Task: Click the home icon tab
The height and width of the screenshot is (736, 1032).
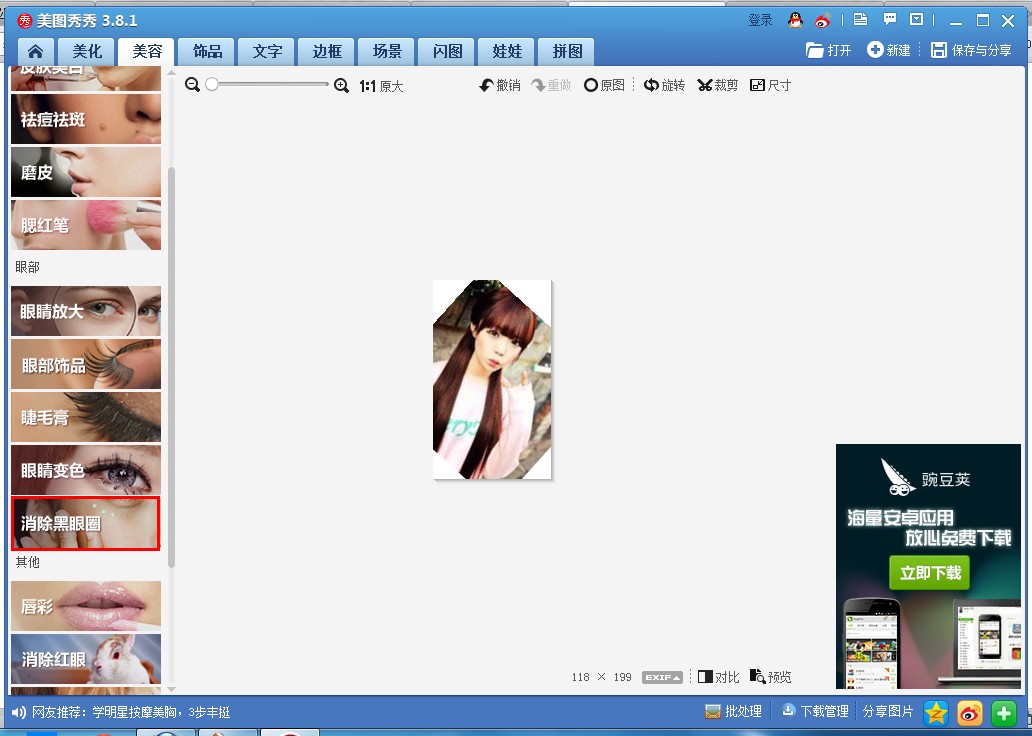Action: (35, 51)
